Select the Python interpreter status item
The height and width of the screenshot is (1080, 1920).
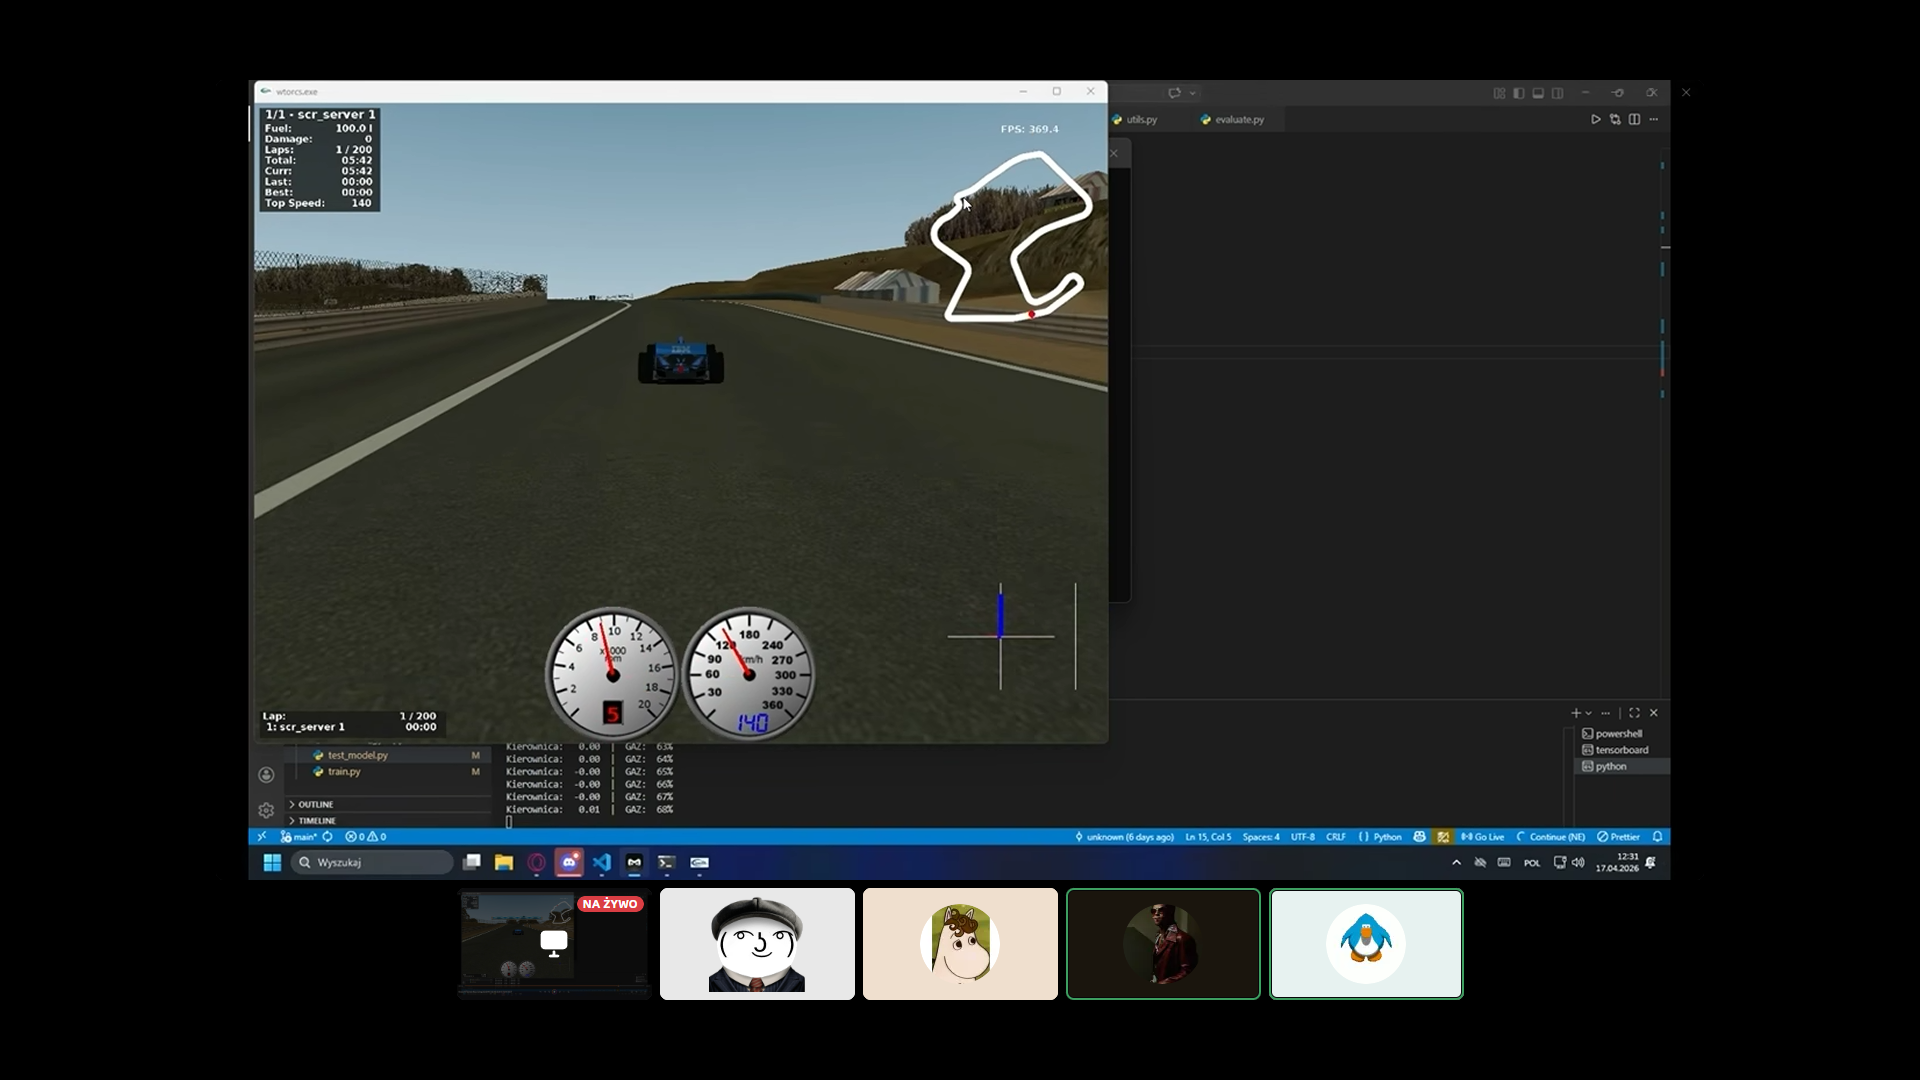pos(1385,837)
